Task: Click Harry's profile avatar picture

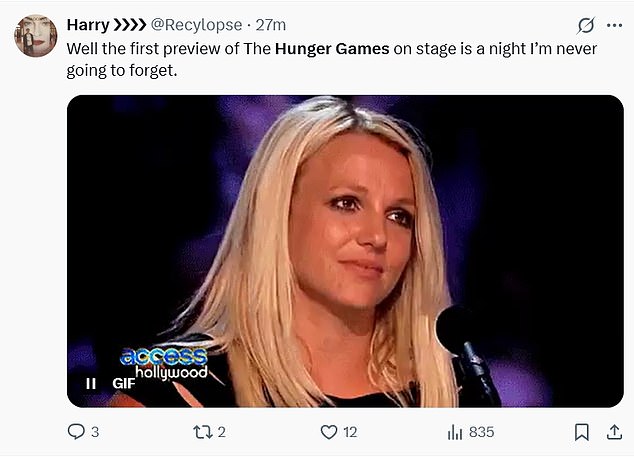Action: click(35, 36)
